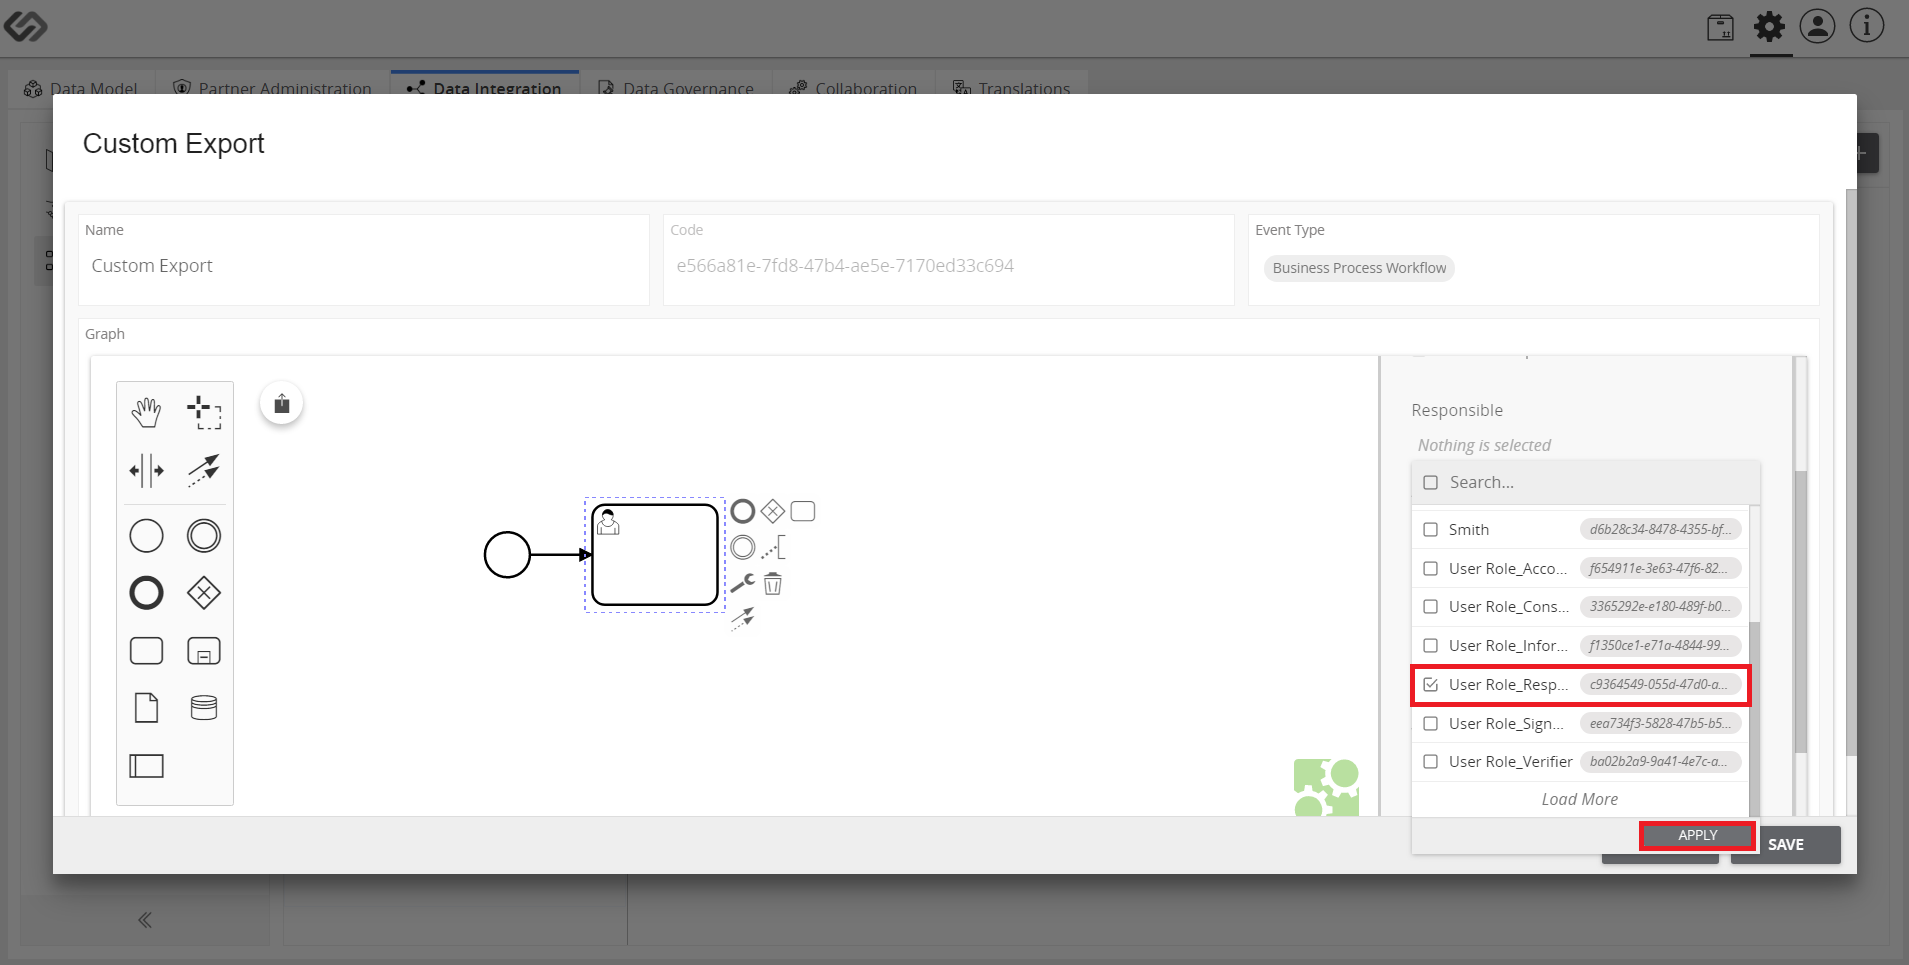Viewport: 1909px width, 965px height.
Task: Uncheck the User Role_Resp... checkbox
Action: coord(1430,685)
